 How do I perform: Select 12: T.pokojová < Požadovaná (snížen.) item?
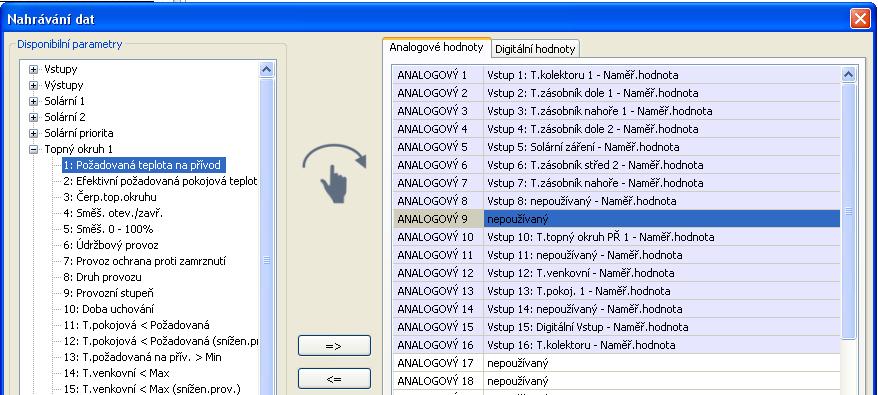pyautogui.click(x=160, y=341)
